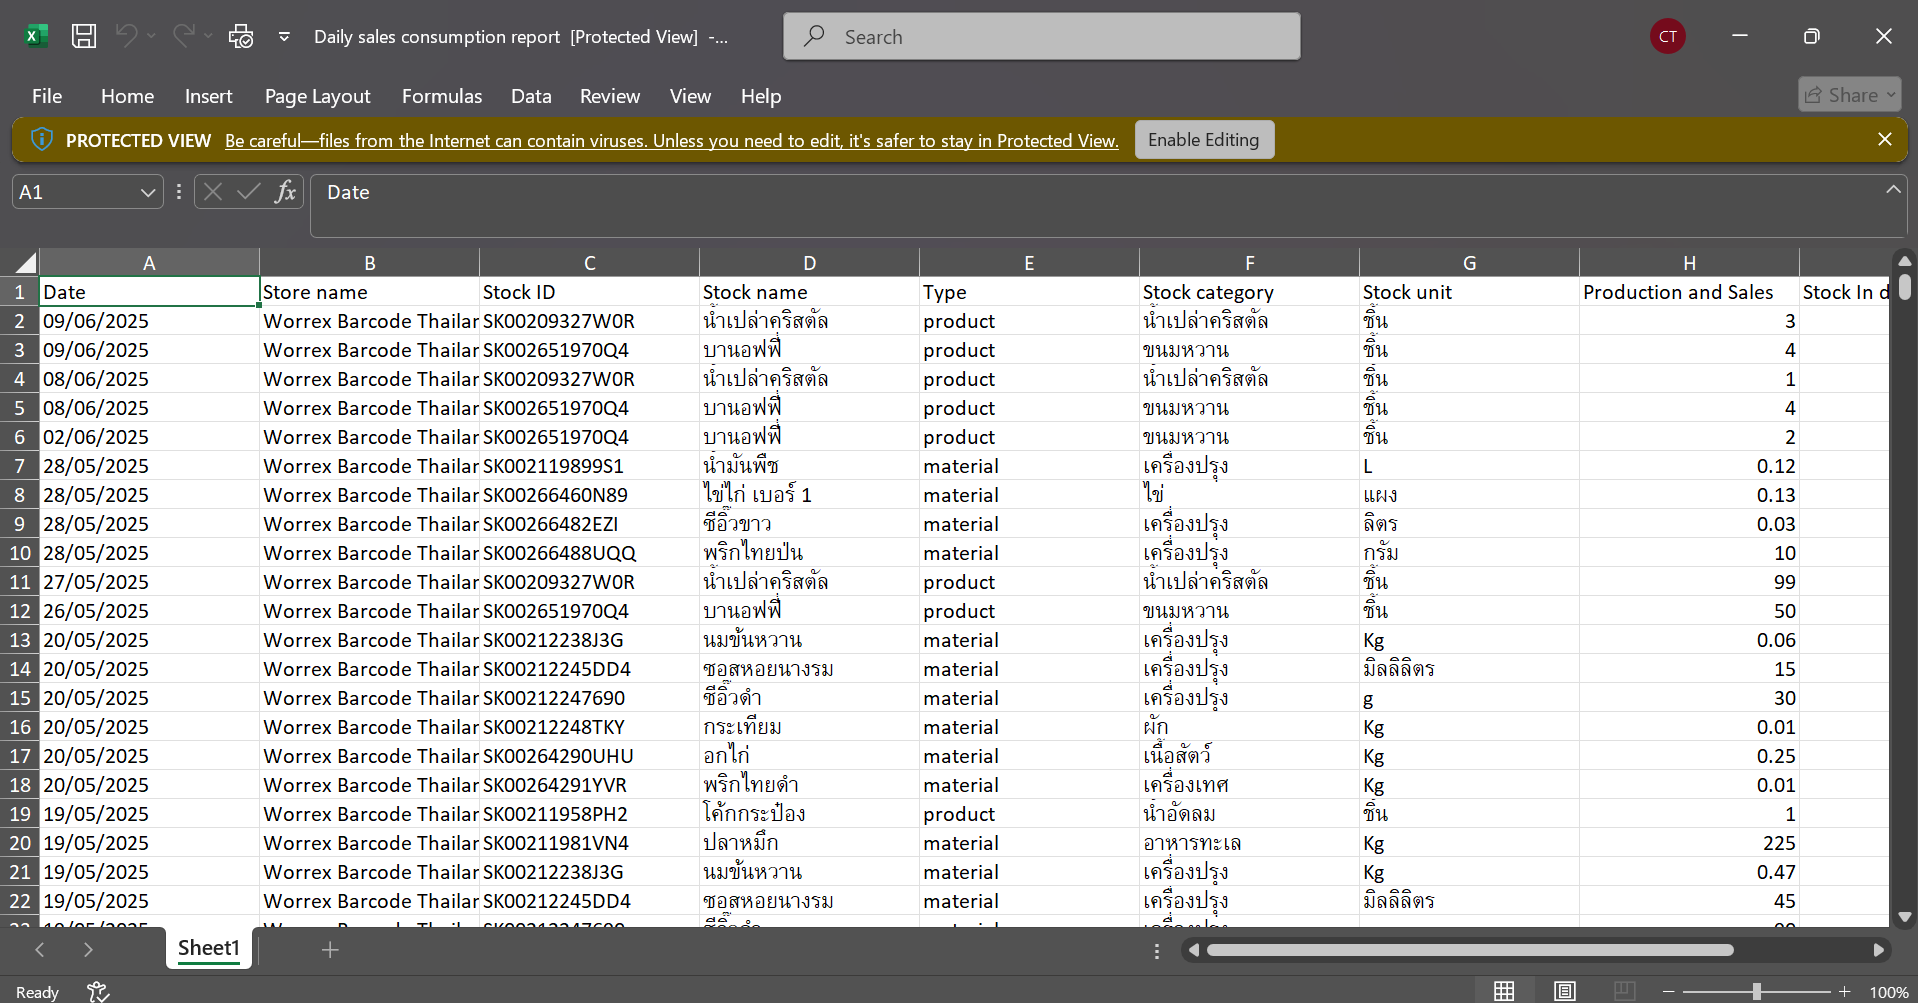Switch to Page Break Preview icon

point(1625,991)
